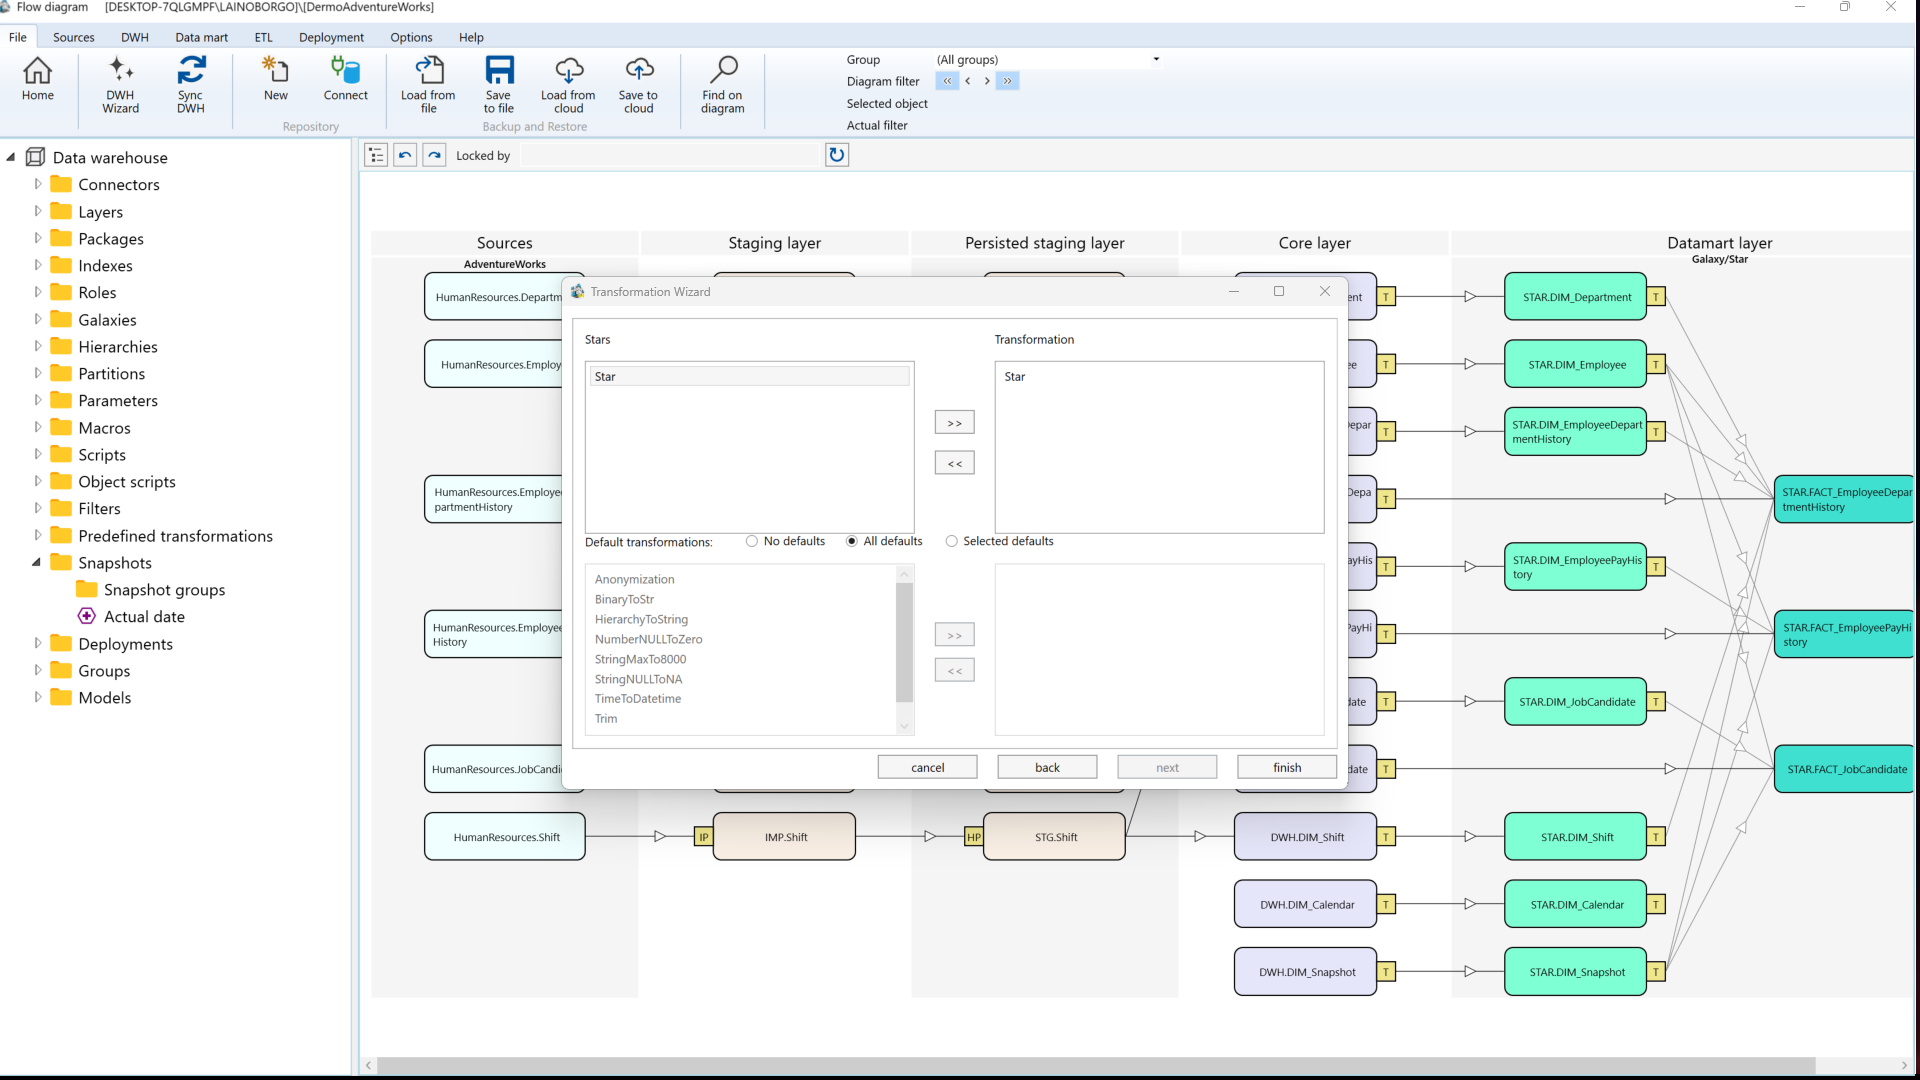
Task: Click the T marker beside STAR.DIM_Department
Action: tap(1656, 297)
